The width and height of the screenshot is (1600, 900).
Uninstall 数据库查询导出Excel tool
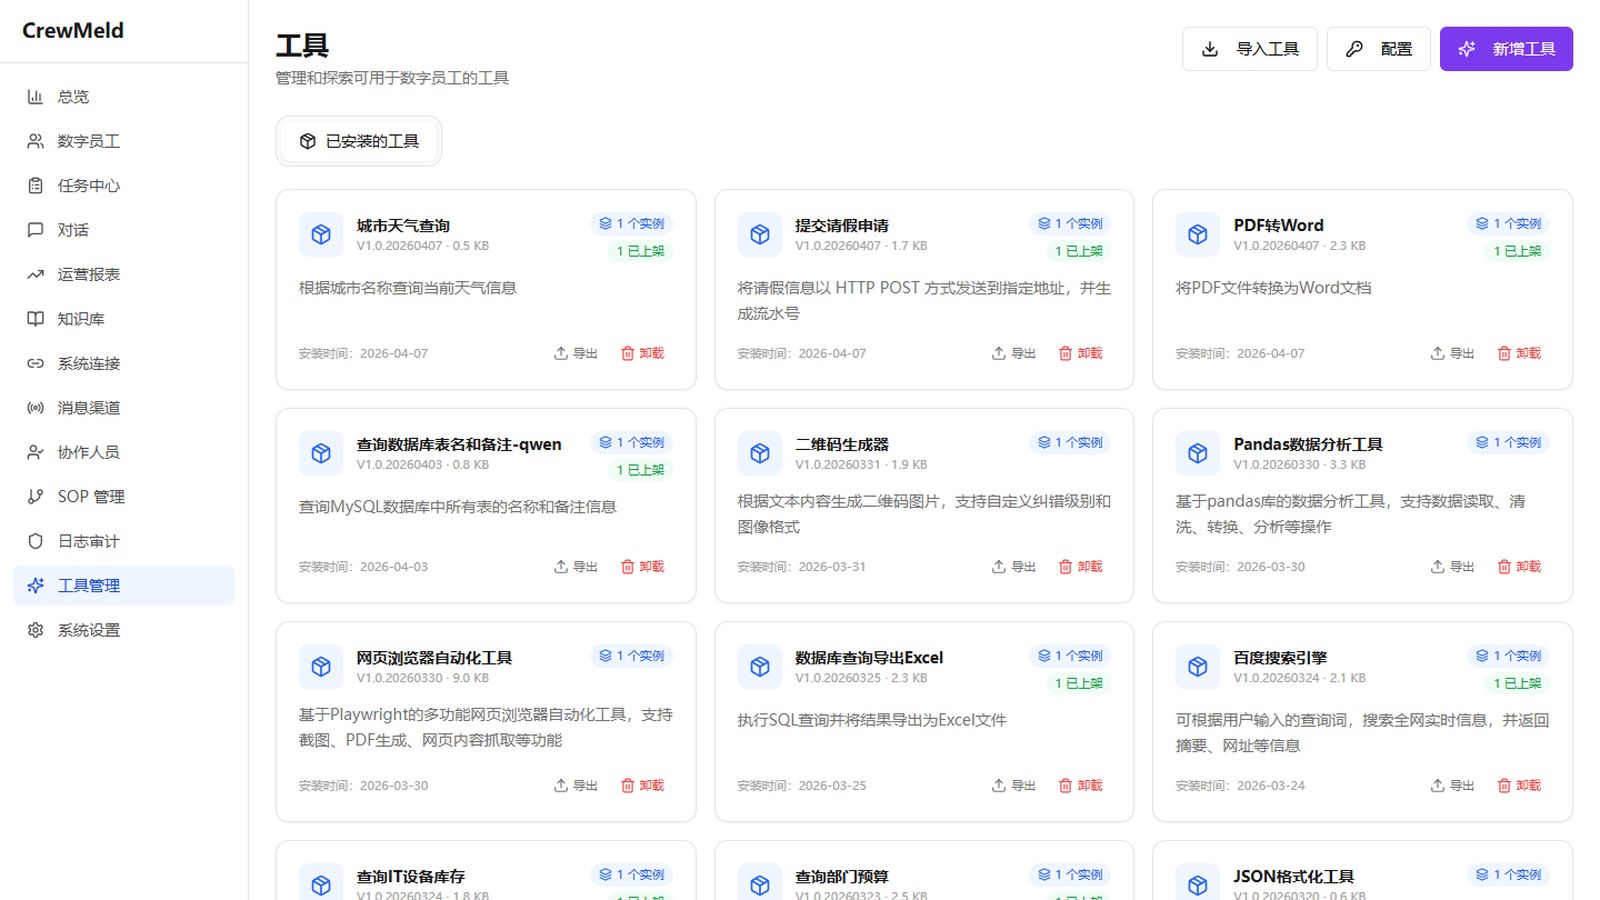(1081, 786)
